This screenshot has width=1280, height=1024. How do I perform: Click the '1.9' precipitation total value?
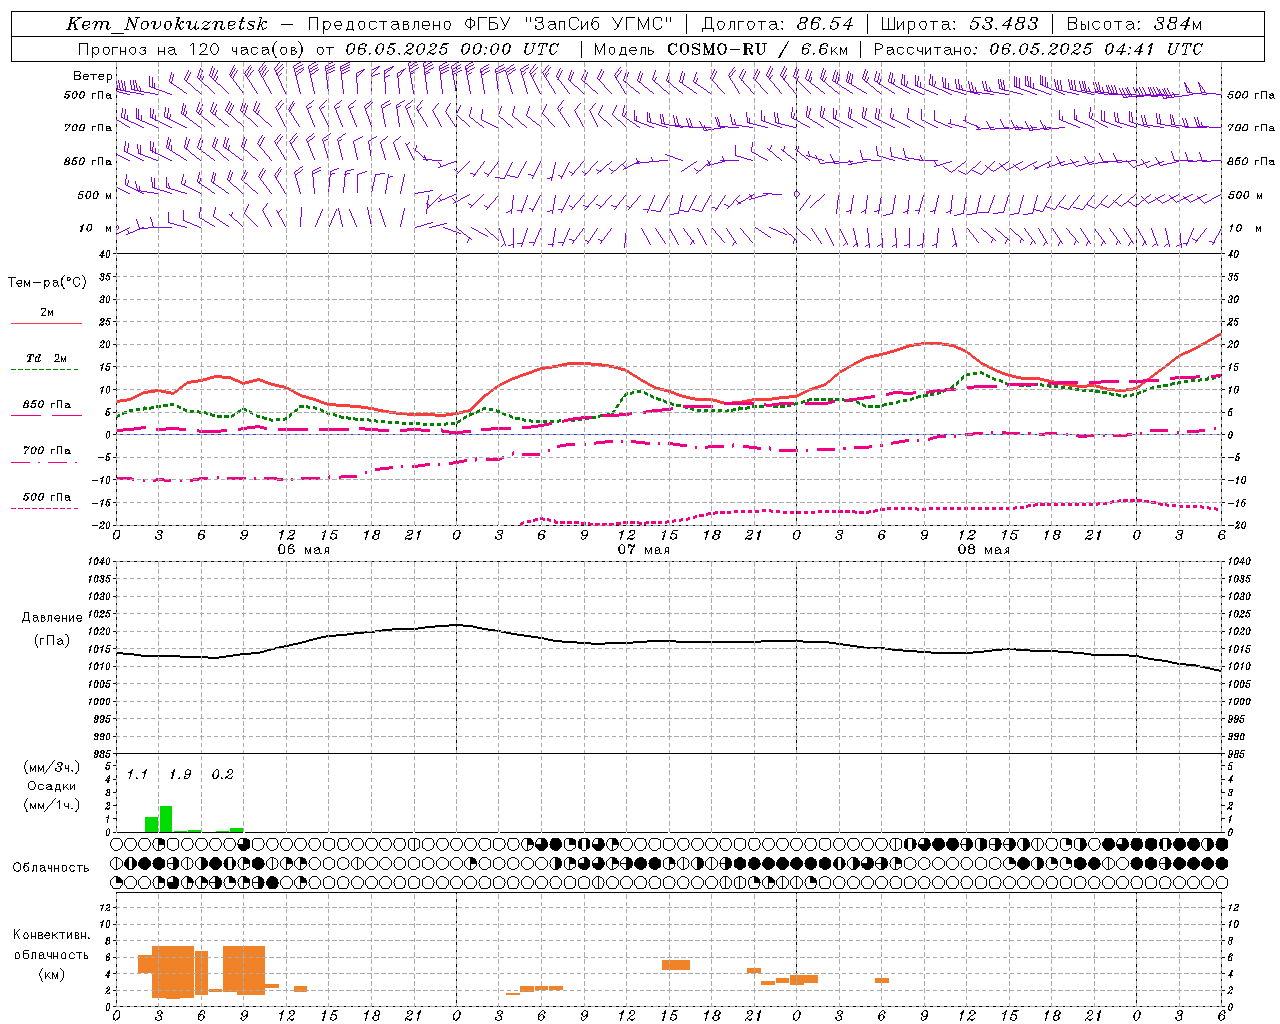pos(180,775)
